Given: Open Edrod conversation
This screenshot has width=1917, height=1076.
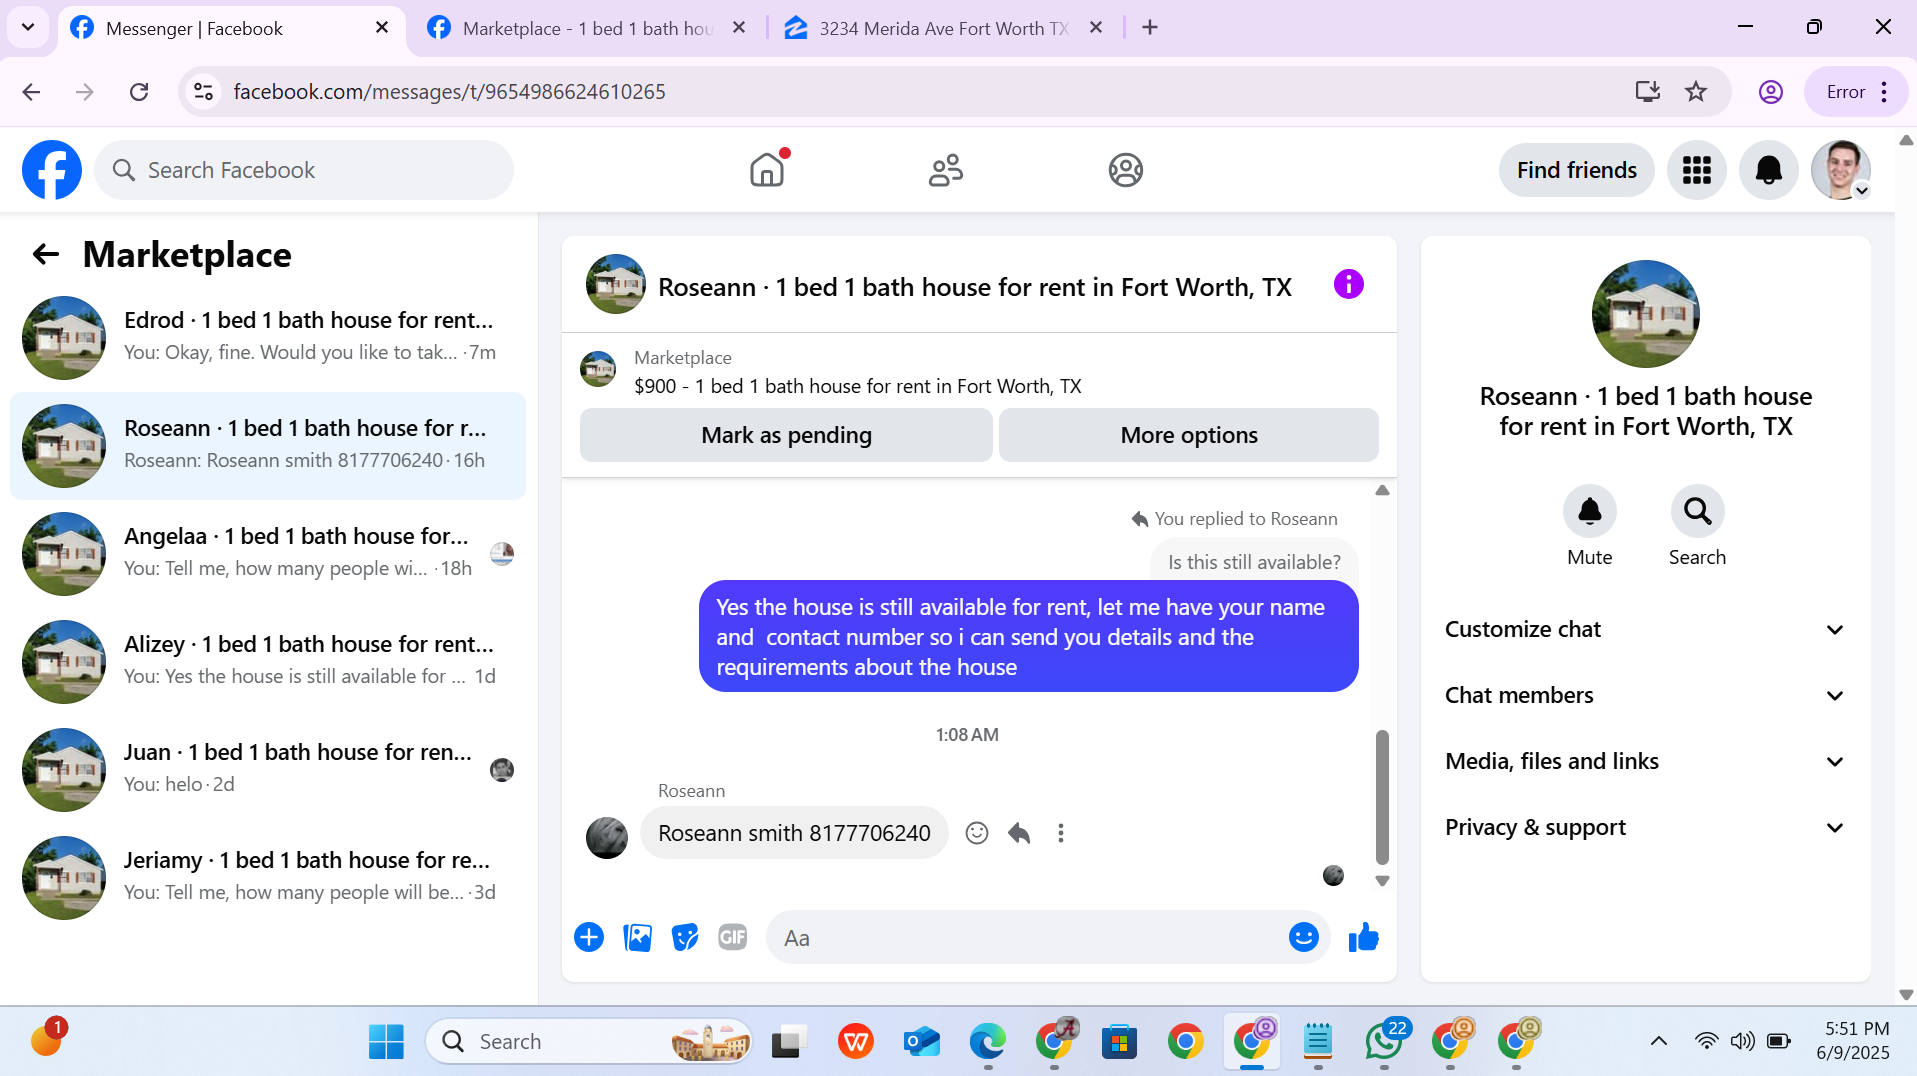Looking at the screenshot, I should coord(268,338).
